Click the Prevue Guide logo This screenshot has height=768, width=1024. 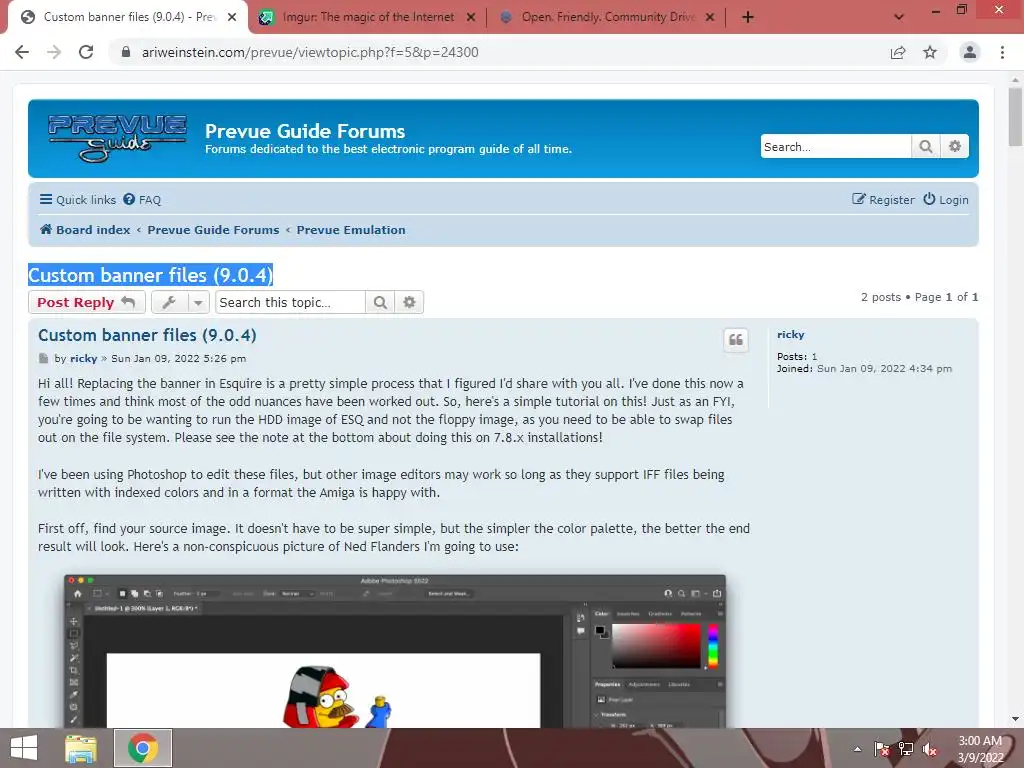(118, 138)
